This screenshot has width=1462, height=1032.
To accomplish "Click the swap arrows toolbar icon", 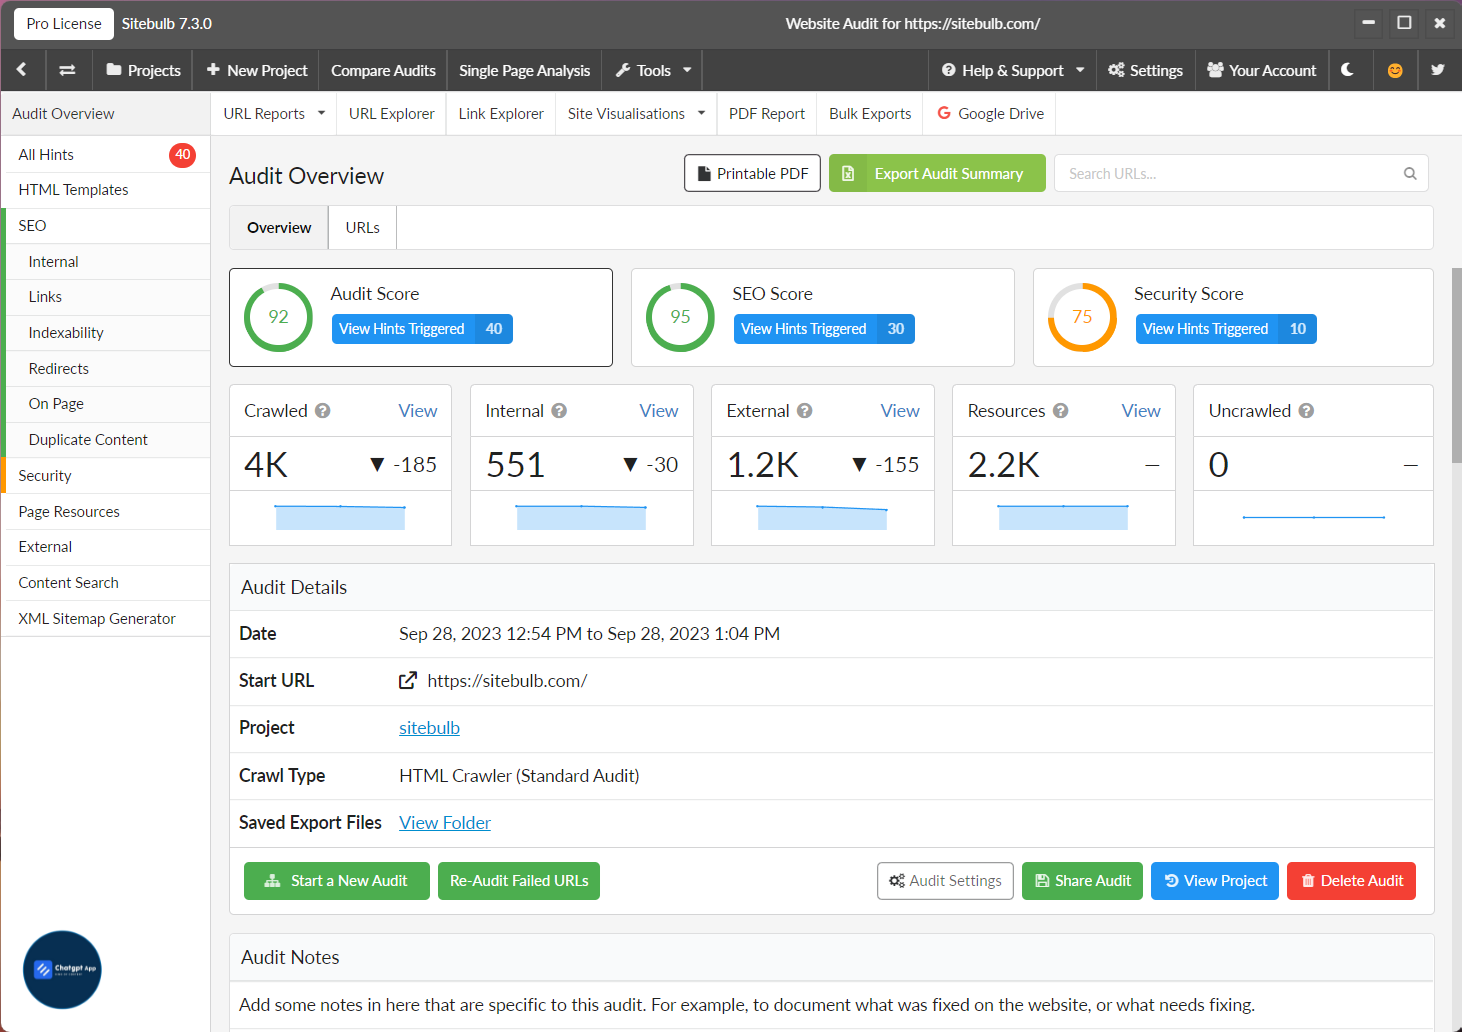I will point(67,70).
